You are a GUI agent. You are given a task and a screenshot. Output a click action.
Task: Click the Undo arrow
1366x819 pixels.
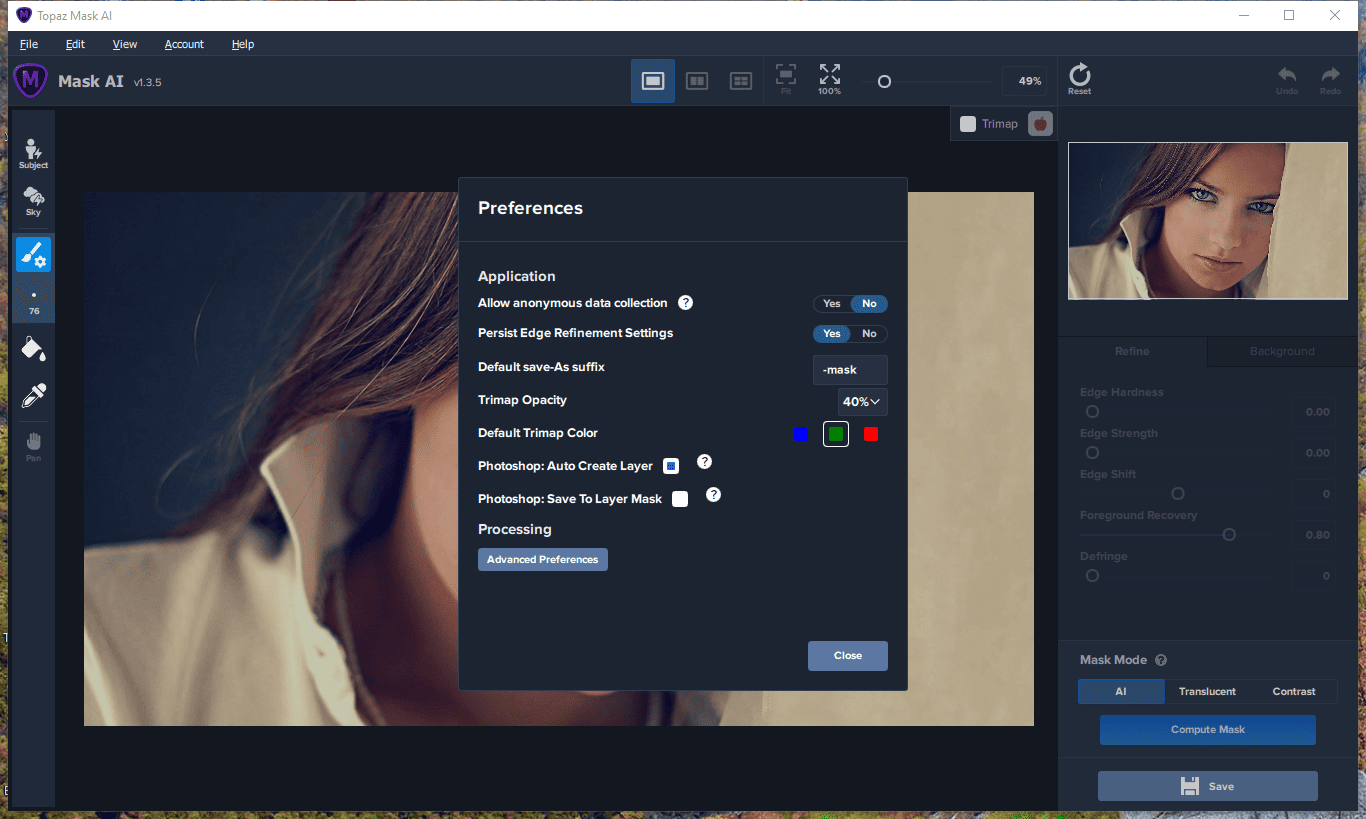(1287, 80)
